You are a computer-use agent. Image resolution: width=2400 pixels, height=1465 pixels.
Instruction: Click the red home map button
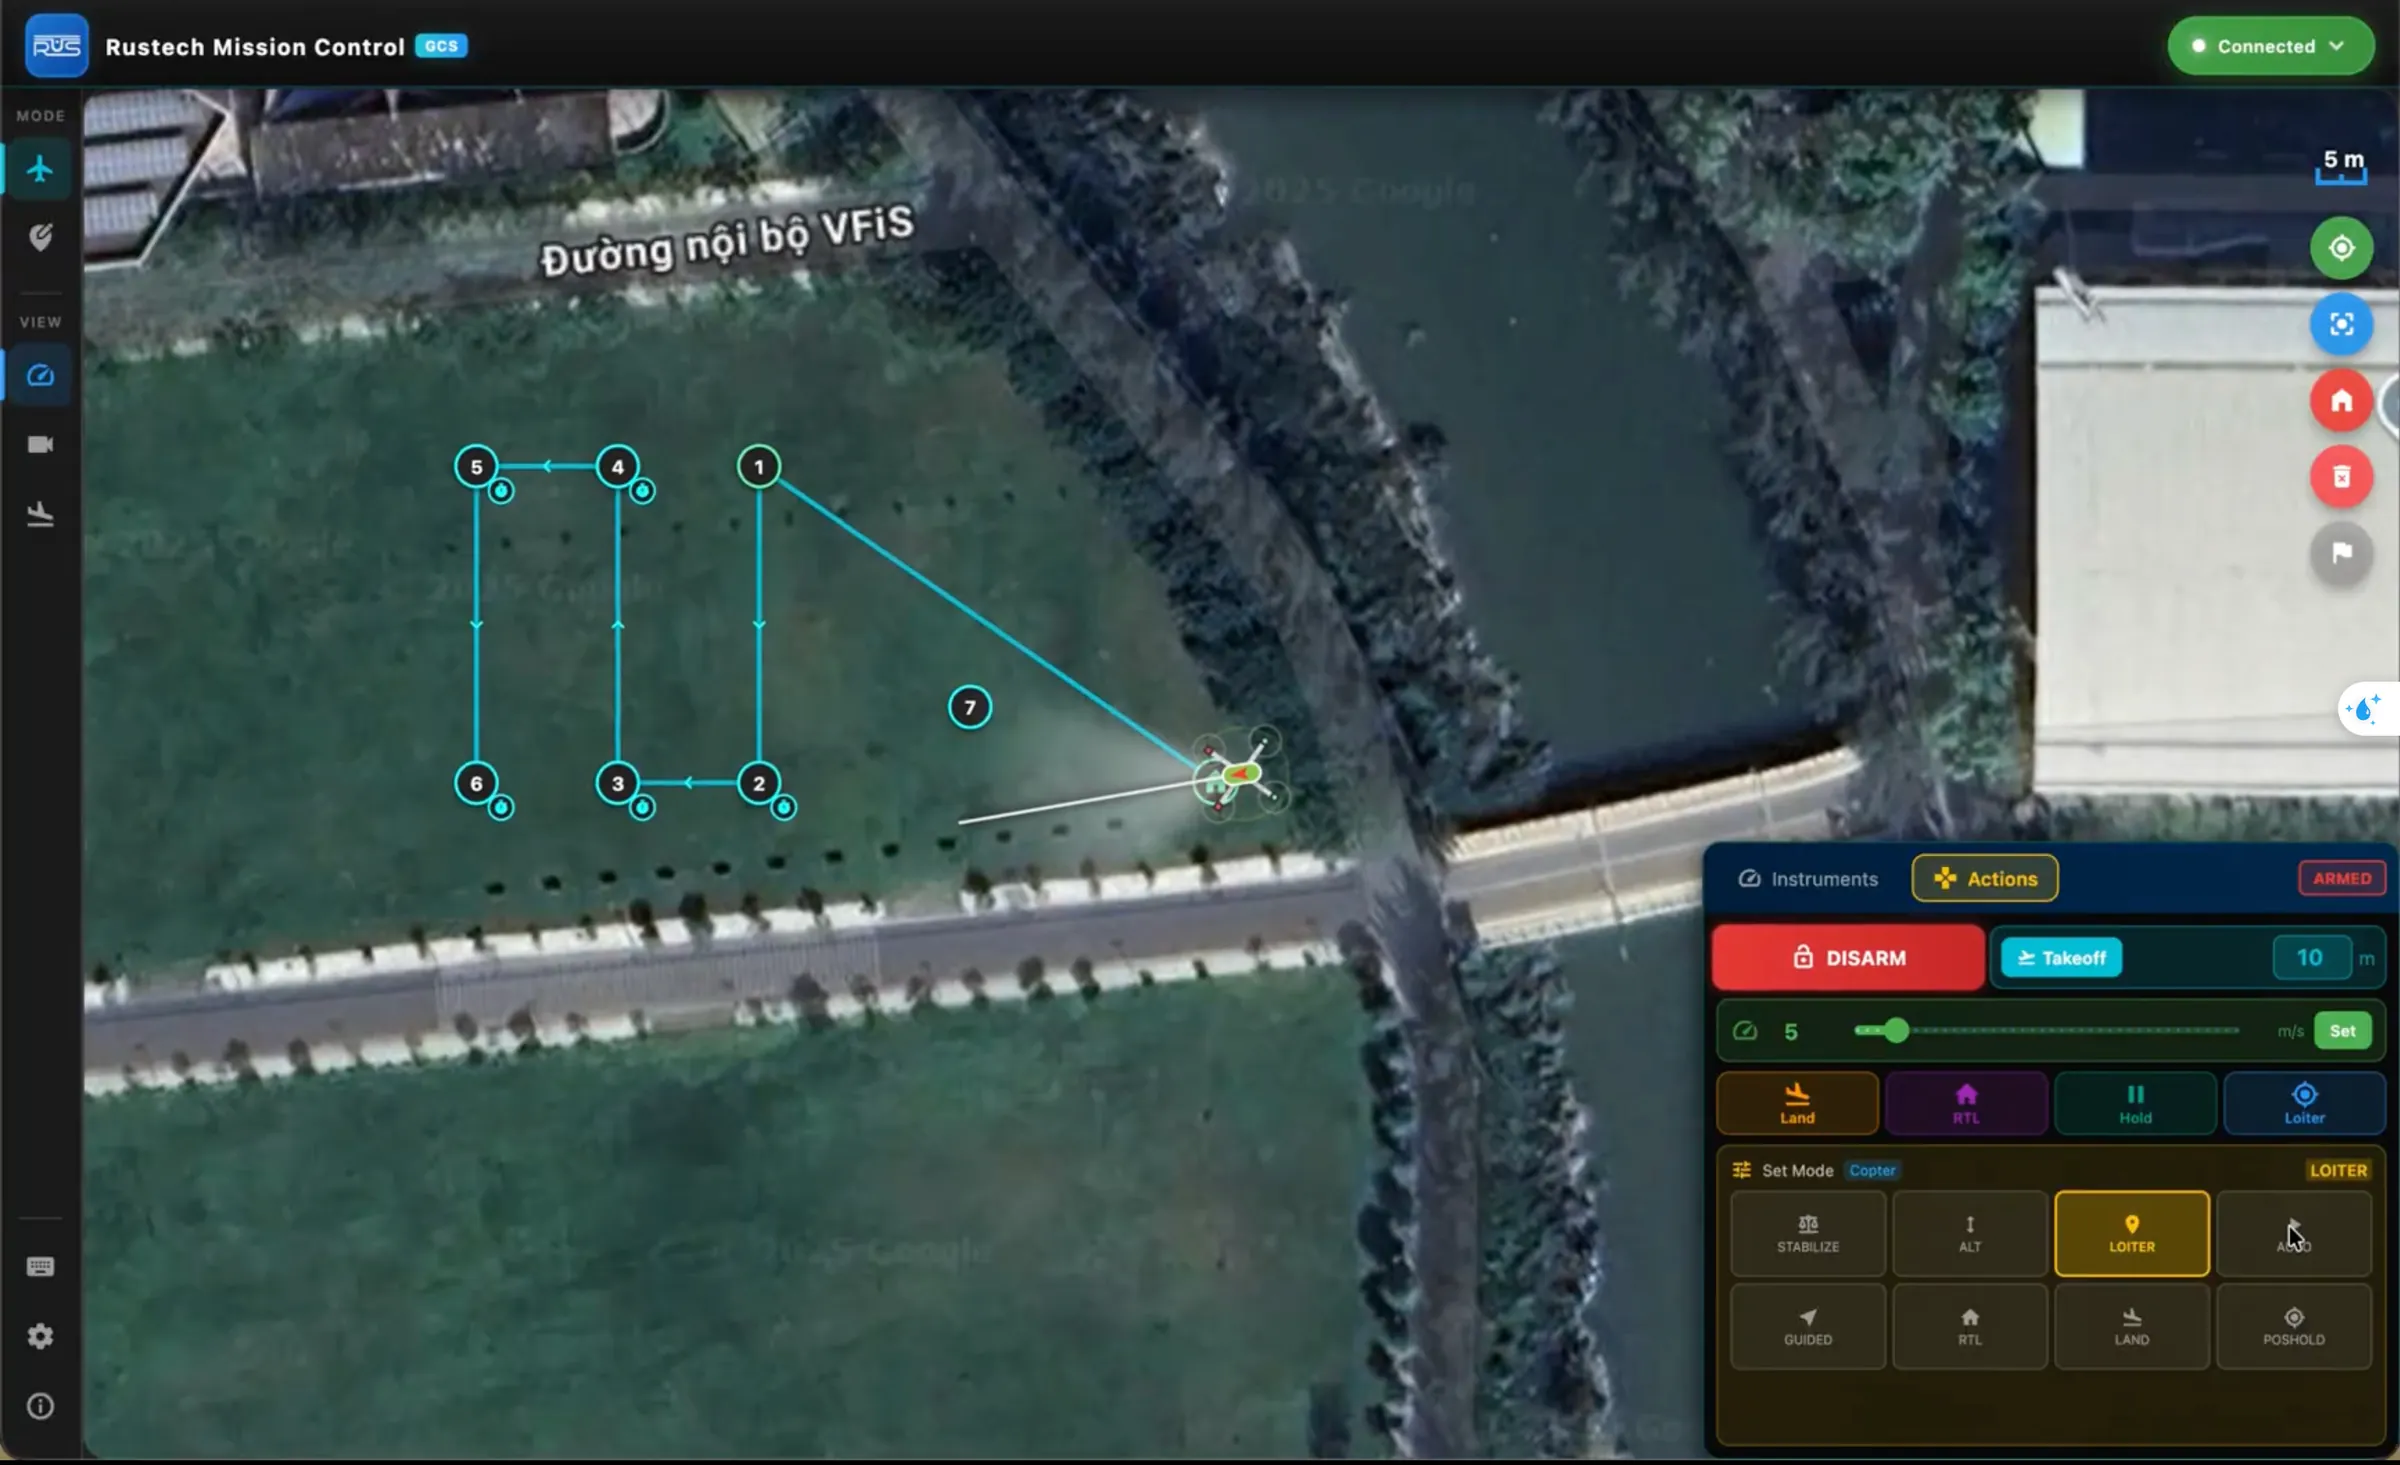click(2341, 401)
